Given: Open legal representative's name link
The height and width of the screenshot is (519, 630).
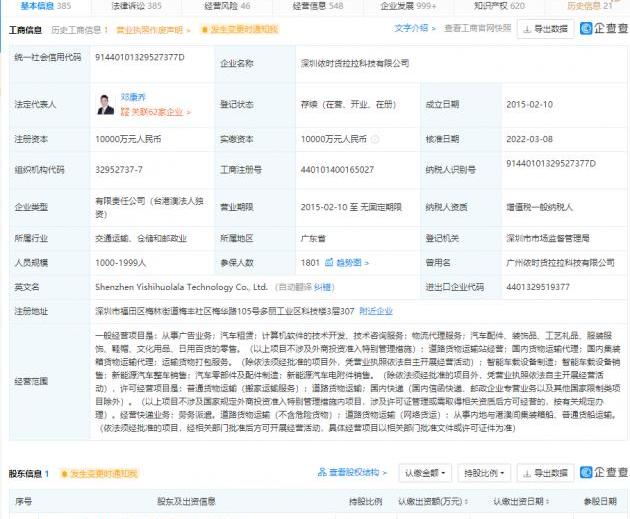Looking at the screenshot, I should coord(133,97).
